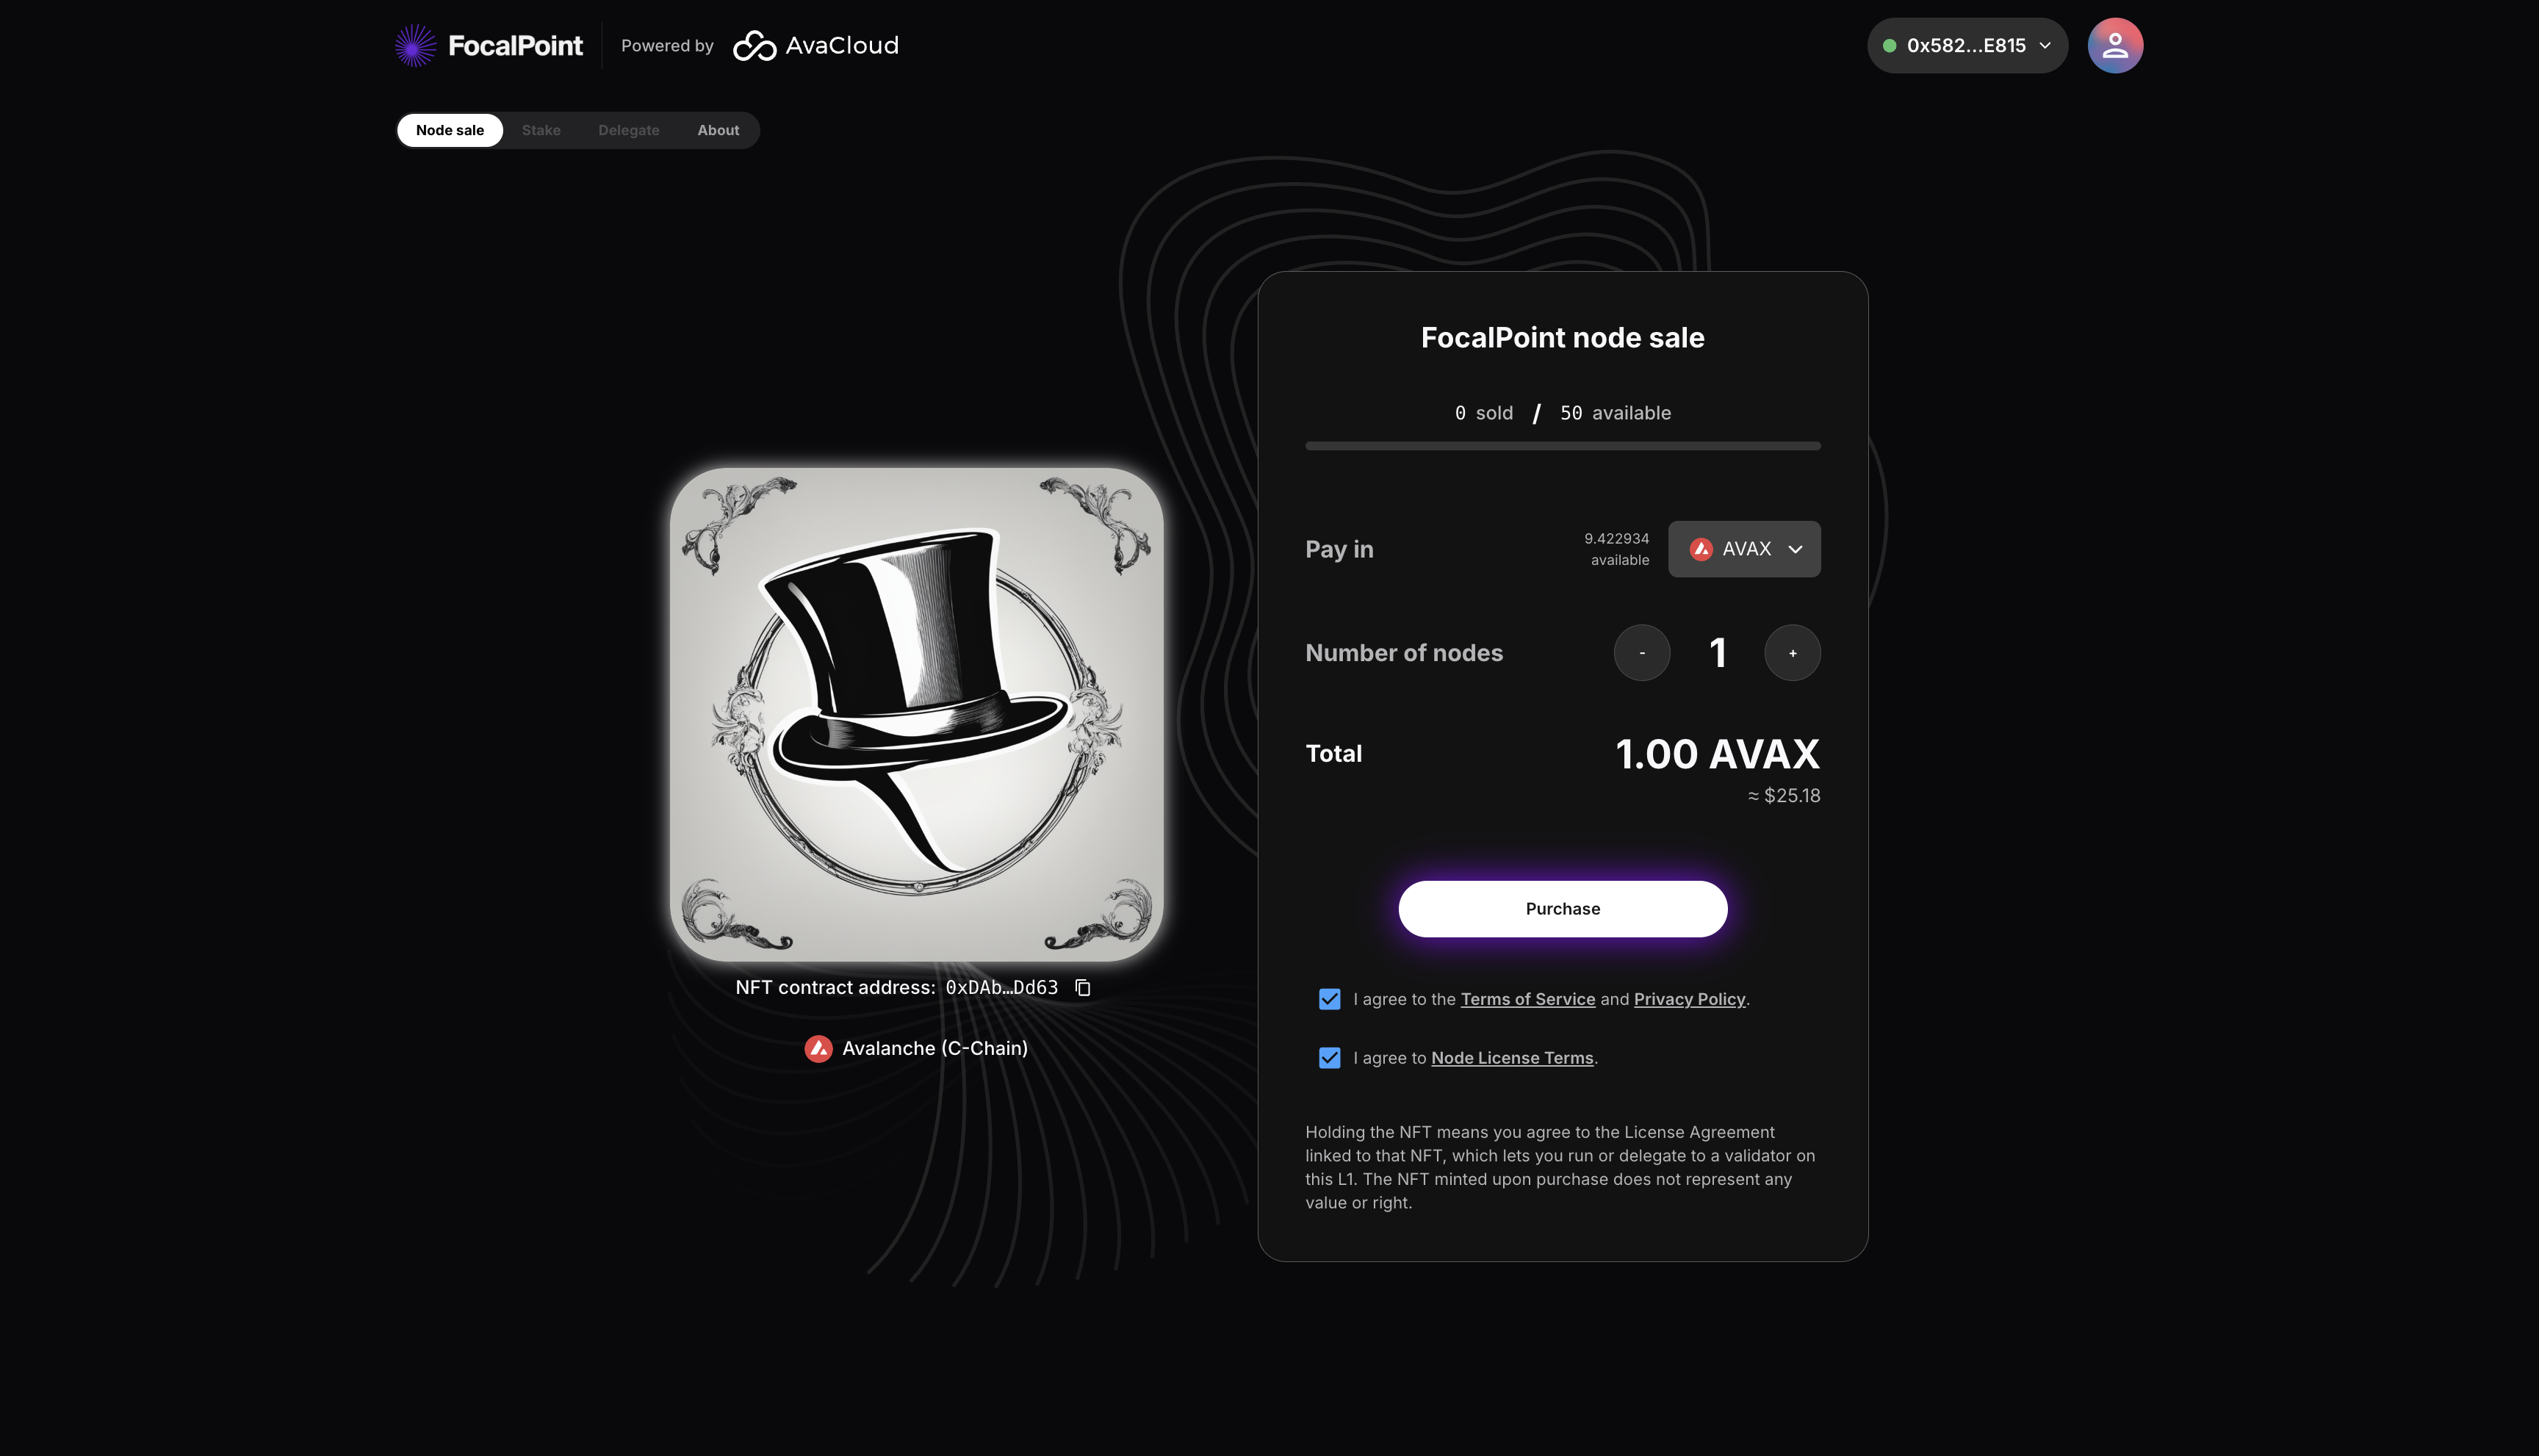Uncheck Terms of Service agreement checkbox

1329,999
